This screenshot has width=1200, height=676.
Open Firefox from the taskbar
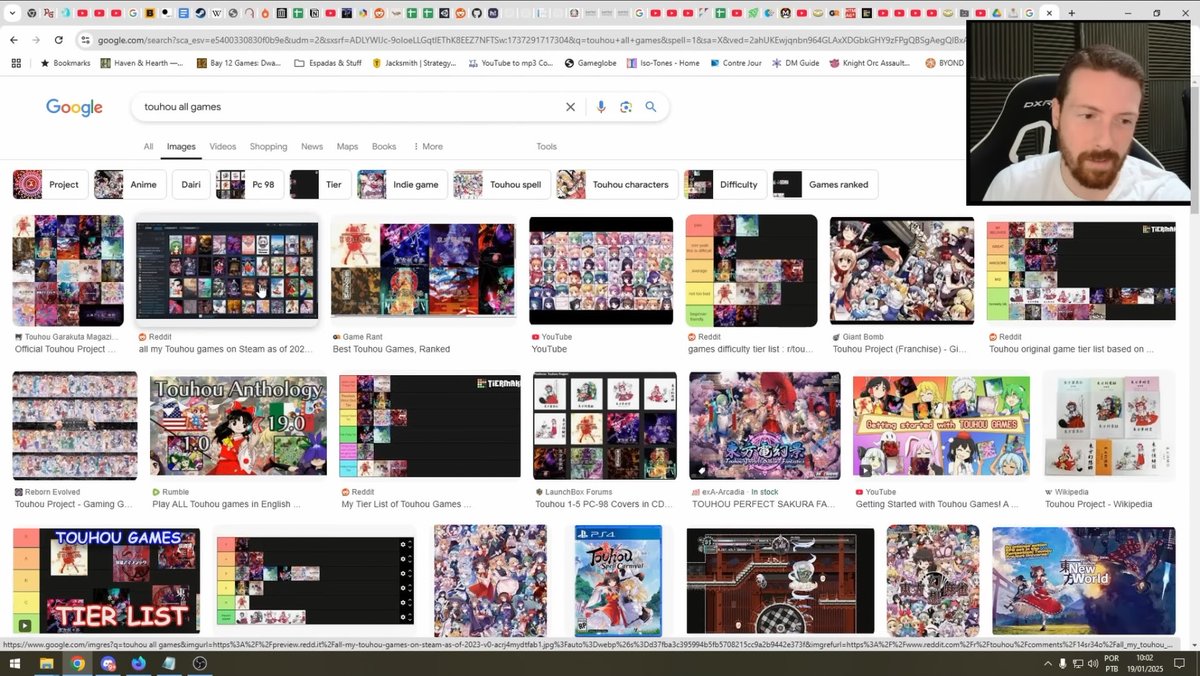138,663
